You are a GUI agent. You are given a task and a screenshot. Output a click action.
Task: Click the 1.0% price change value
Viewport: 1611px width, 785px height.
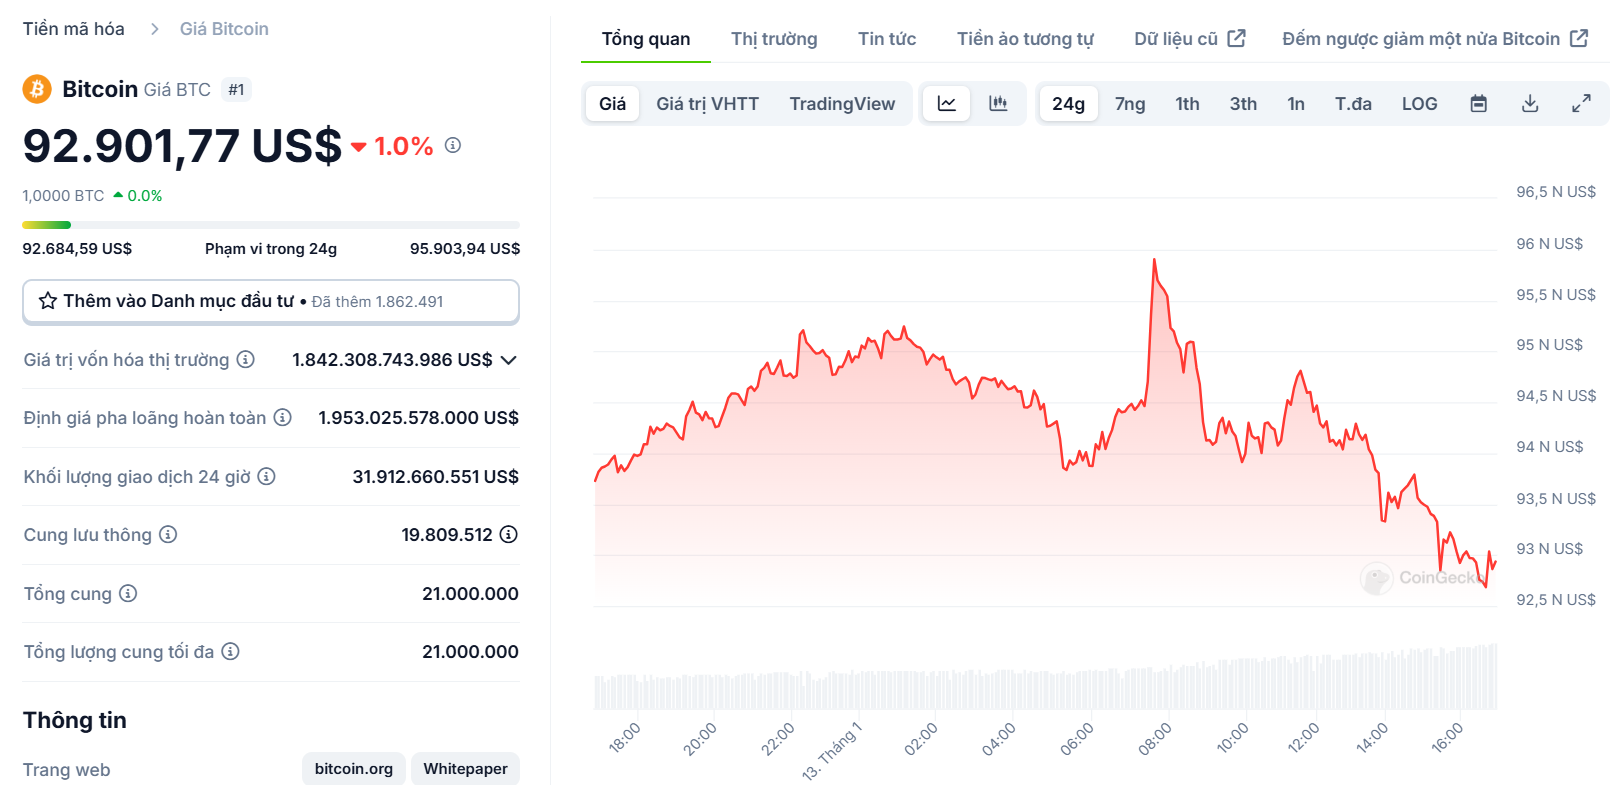404,146
